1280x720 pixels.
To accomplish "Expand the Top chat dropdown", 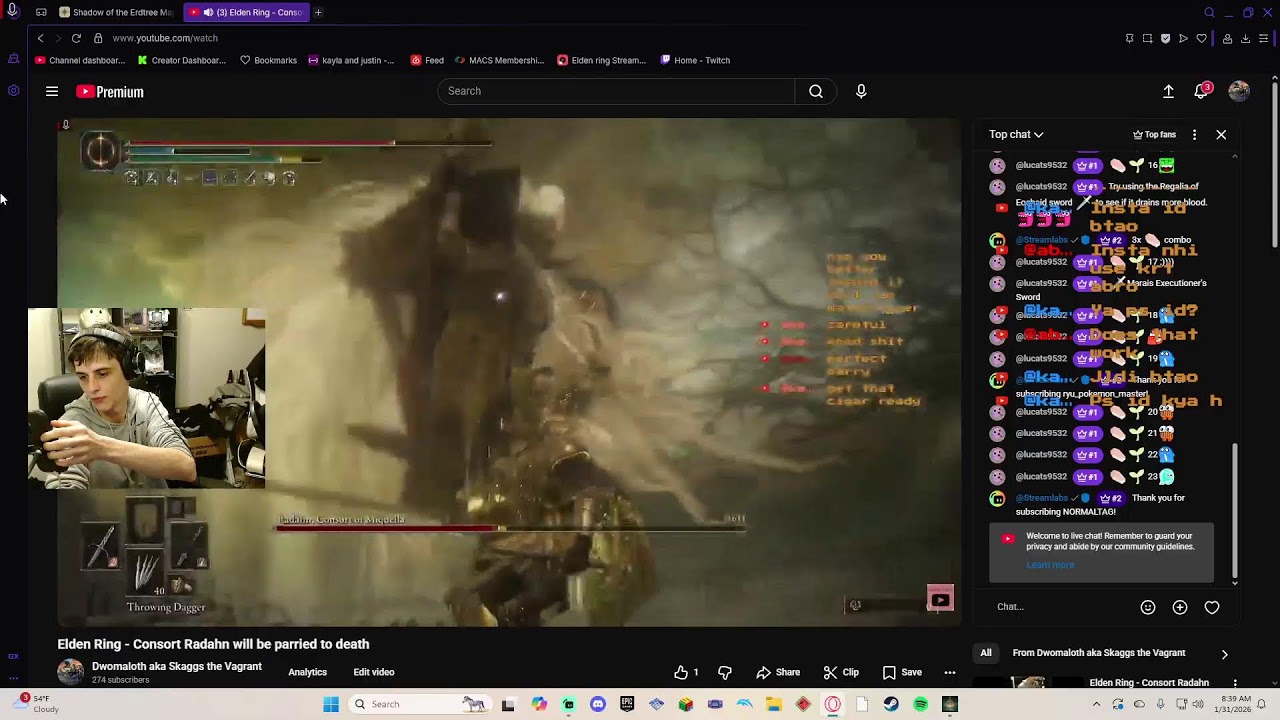I will pyautogui.click(x=1016, y=134).
